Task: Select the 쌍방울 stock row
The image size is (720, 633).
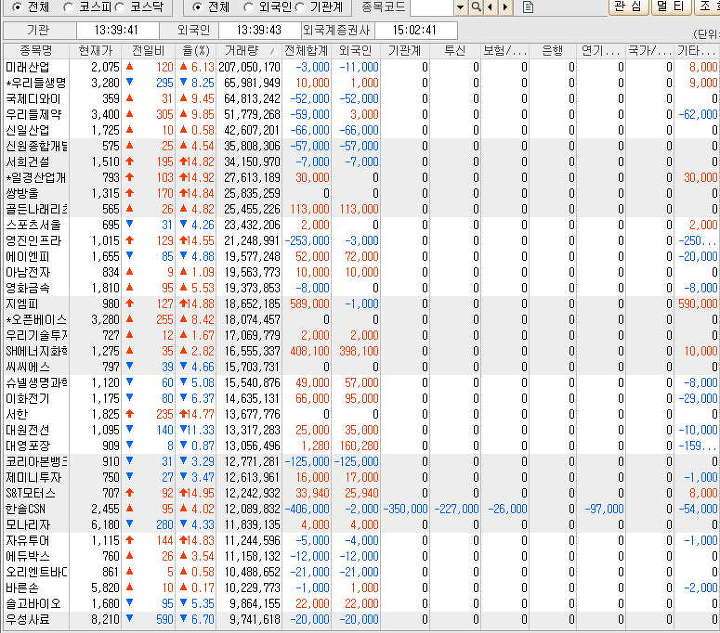Action: coord(360,193)
